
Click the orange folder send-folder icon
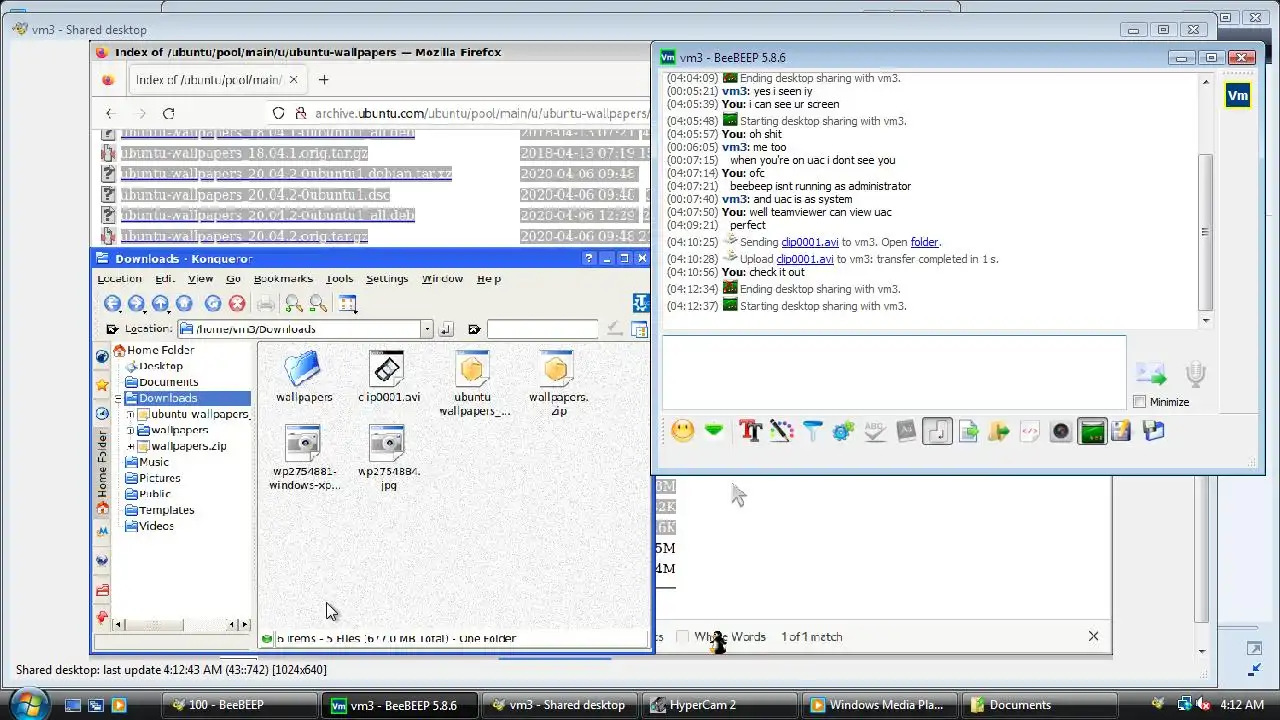999,431
